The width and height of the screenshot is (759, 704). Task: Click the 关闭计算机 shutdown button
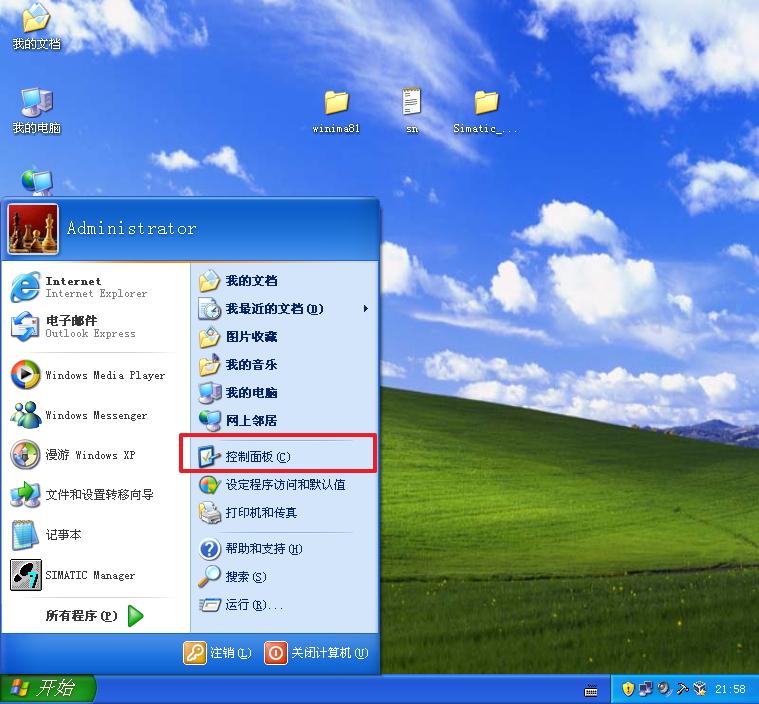pos(317,653)
